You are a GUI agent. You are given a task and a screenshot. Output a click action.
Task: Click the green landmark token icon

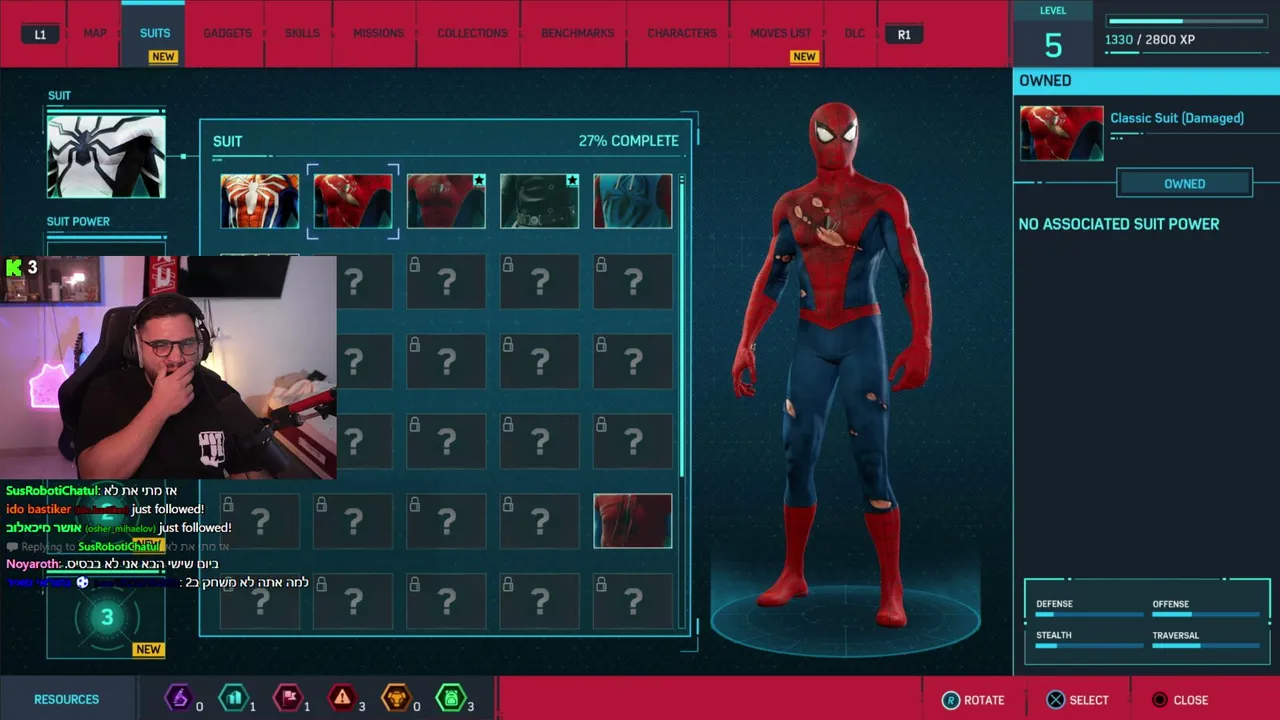(x=451, y=697)
